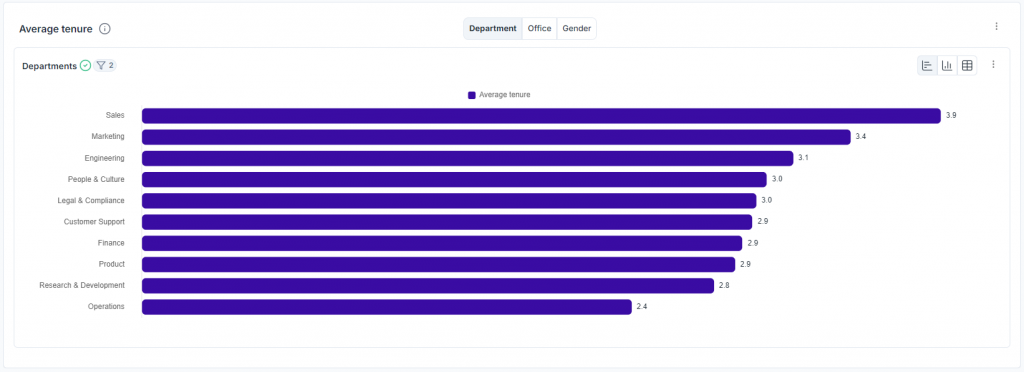Image resolution: width=1024 pixels, height=372 pixels.
Task: Click the Product axis label
Action: point(112,264)
